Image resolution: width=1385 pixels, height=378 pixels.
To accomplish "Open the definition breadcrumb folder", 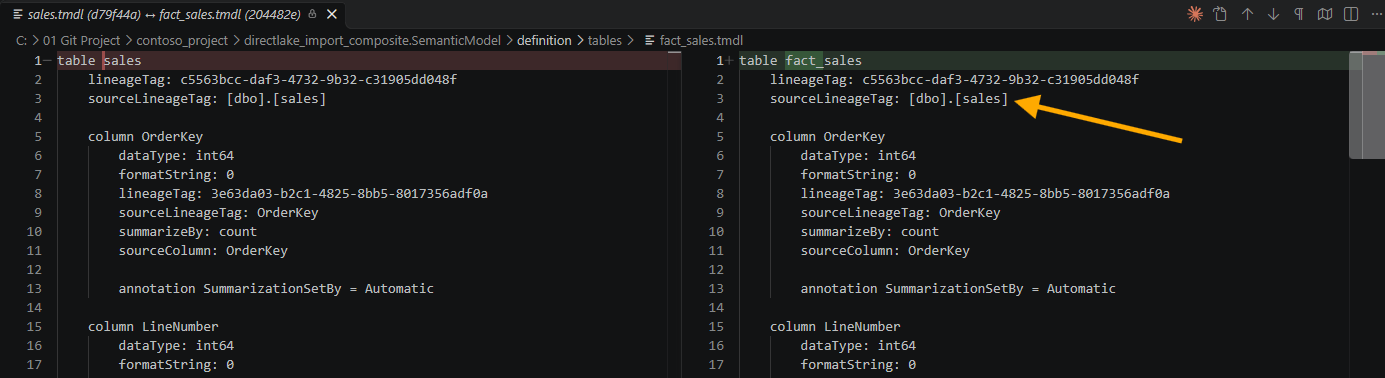I will 544,40.
